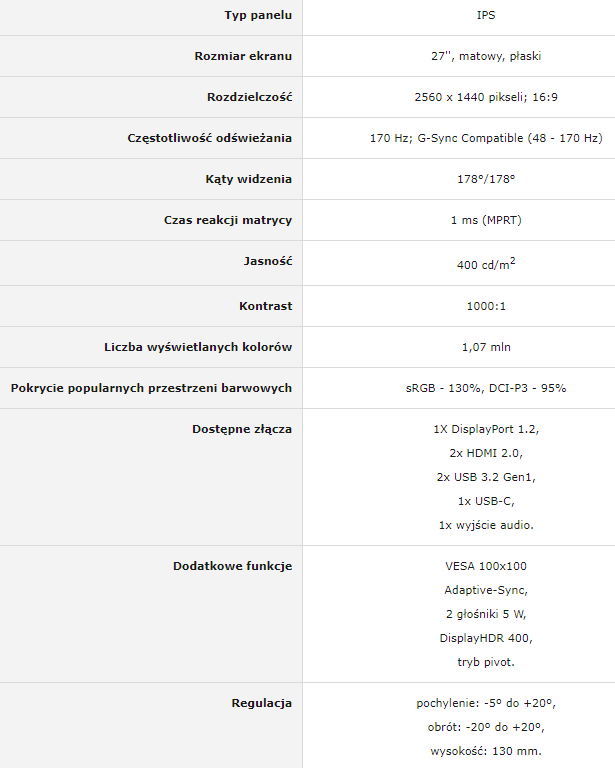Click the '1X DisplayPort 1.2,' connector line

(x=486, y=429)
